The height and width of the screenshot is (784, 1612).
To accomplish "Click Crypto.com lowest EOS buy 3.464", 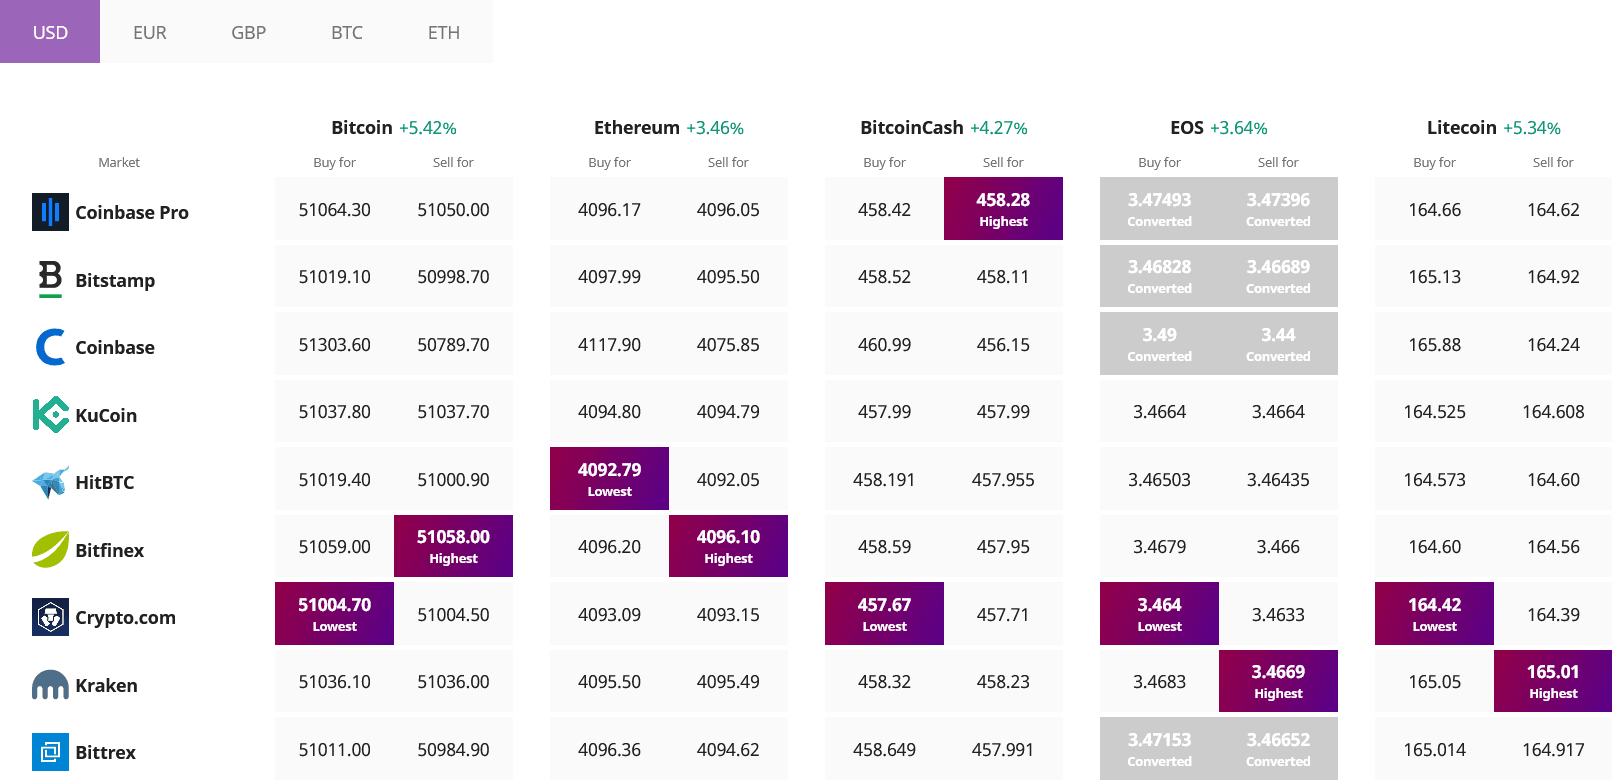I will click(1159, 614).
